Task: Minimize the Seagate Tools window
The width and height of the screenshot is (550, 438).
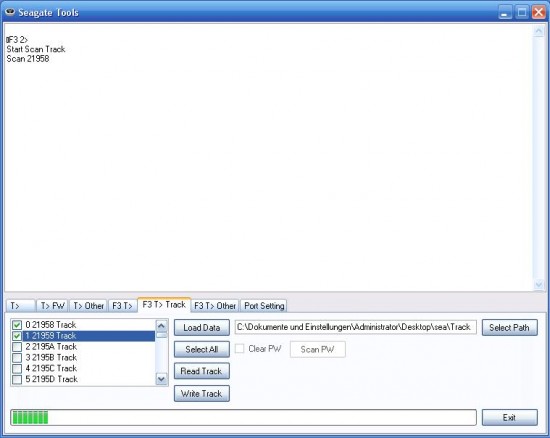Action: coord(505,13)
